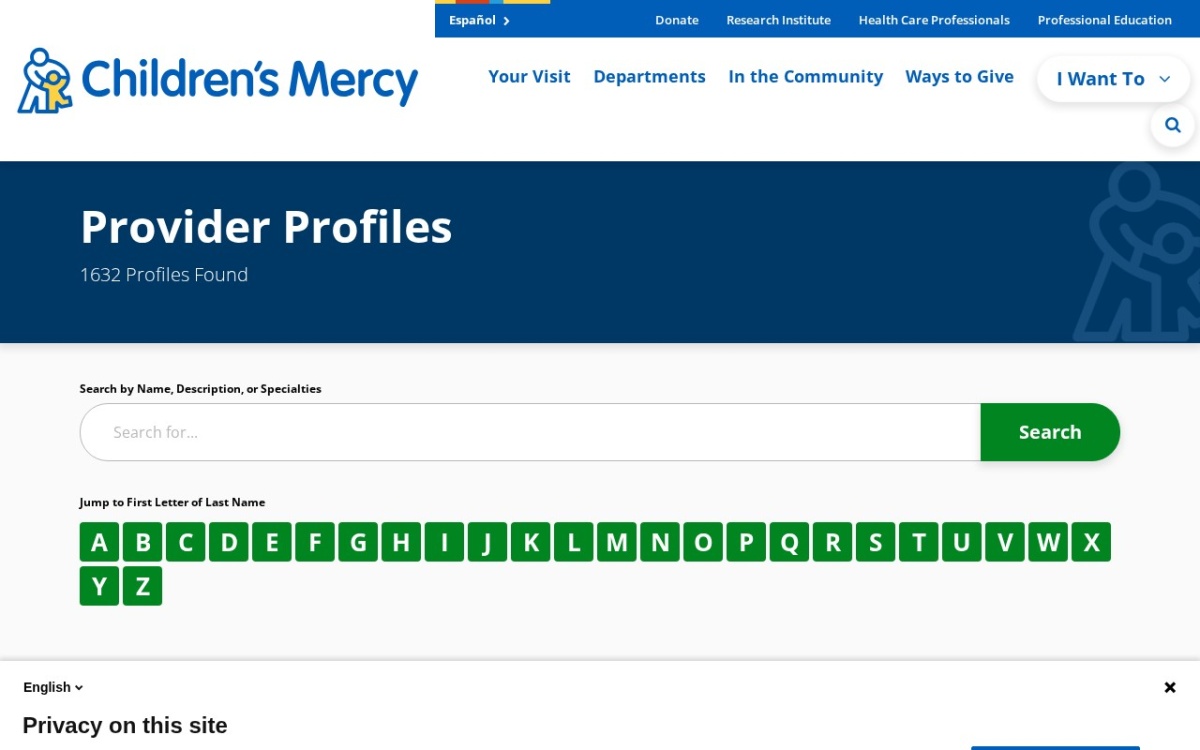The width and height of the screenshot is (1200, 750).
Task: Jump to last names starting with Q
Action: click(789, 542)
